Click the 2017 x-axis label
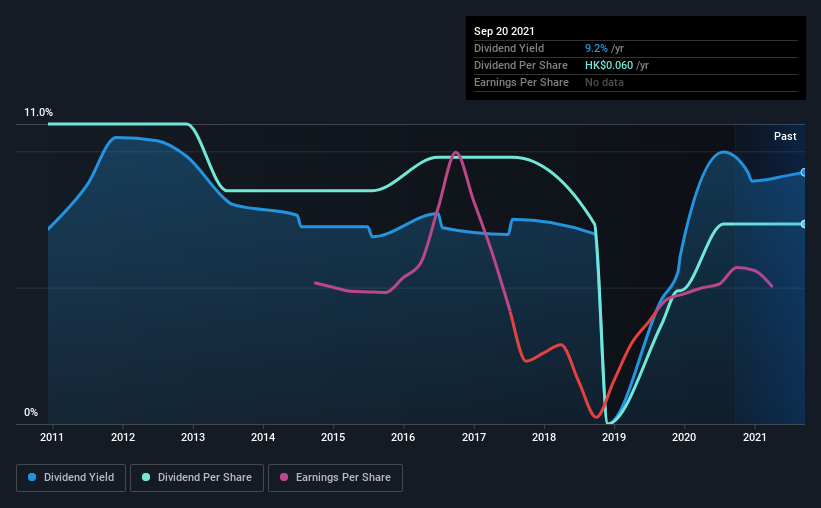Screen dimensions: 821x508 tap(474, 437)
